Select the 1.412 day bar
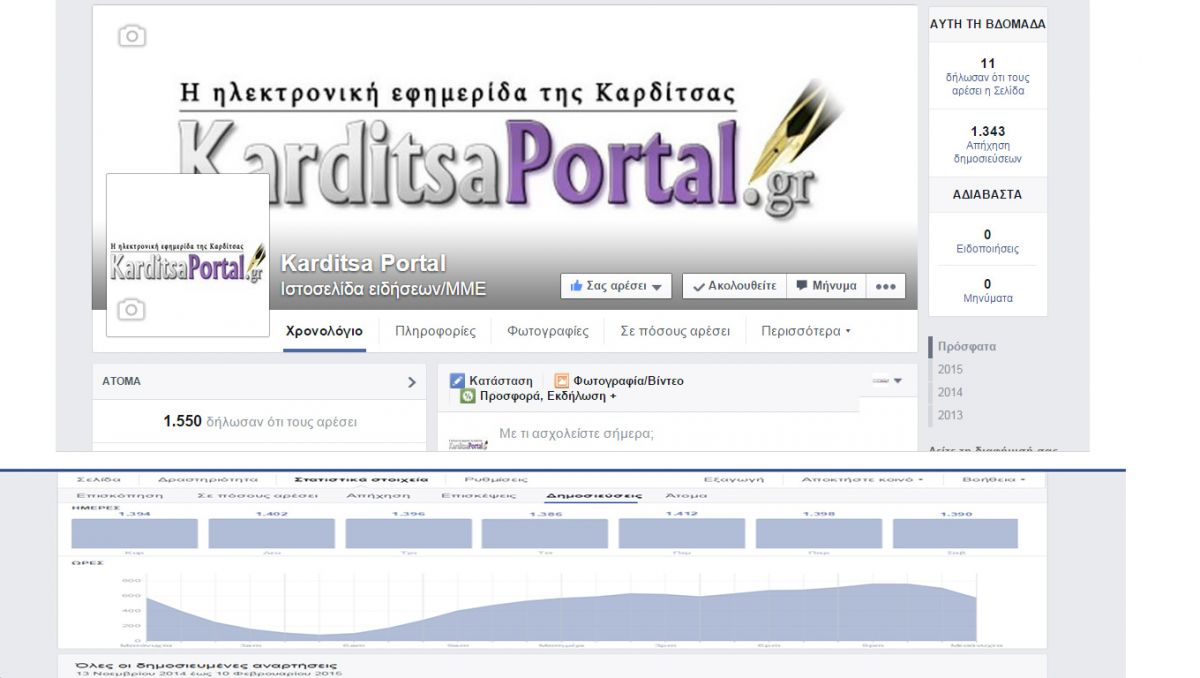The width and height of the screenshot is (1200, 678). [x=682, y=533]
